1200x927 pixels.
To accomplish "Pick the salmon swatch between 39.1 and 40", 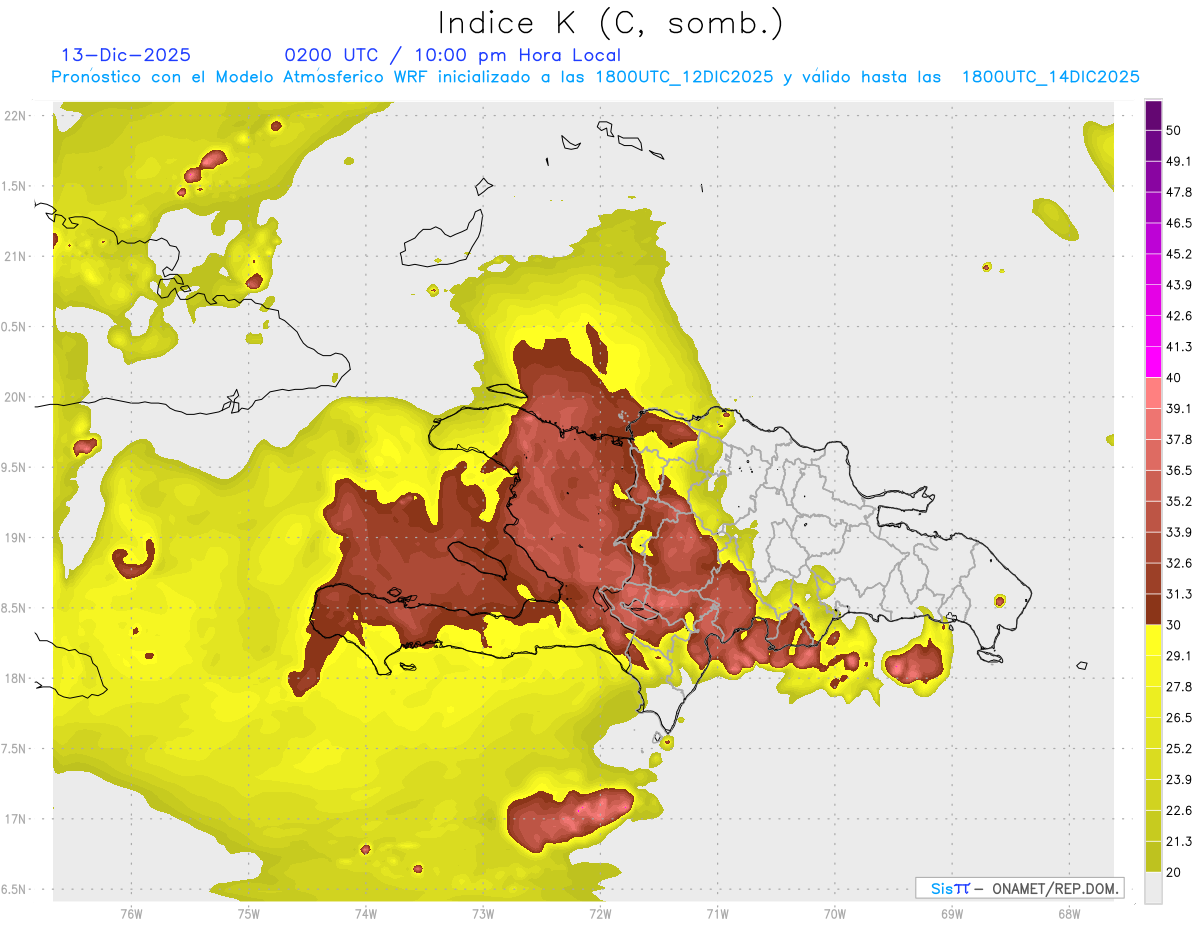I will coord(1154,393).
